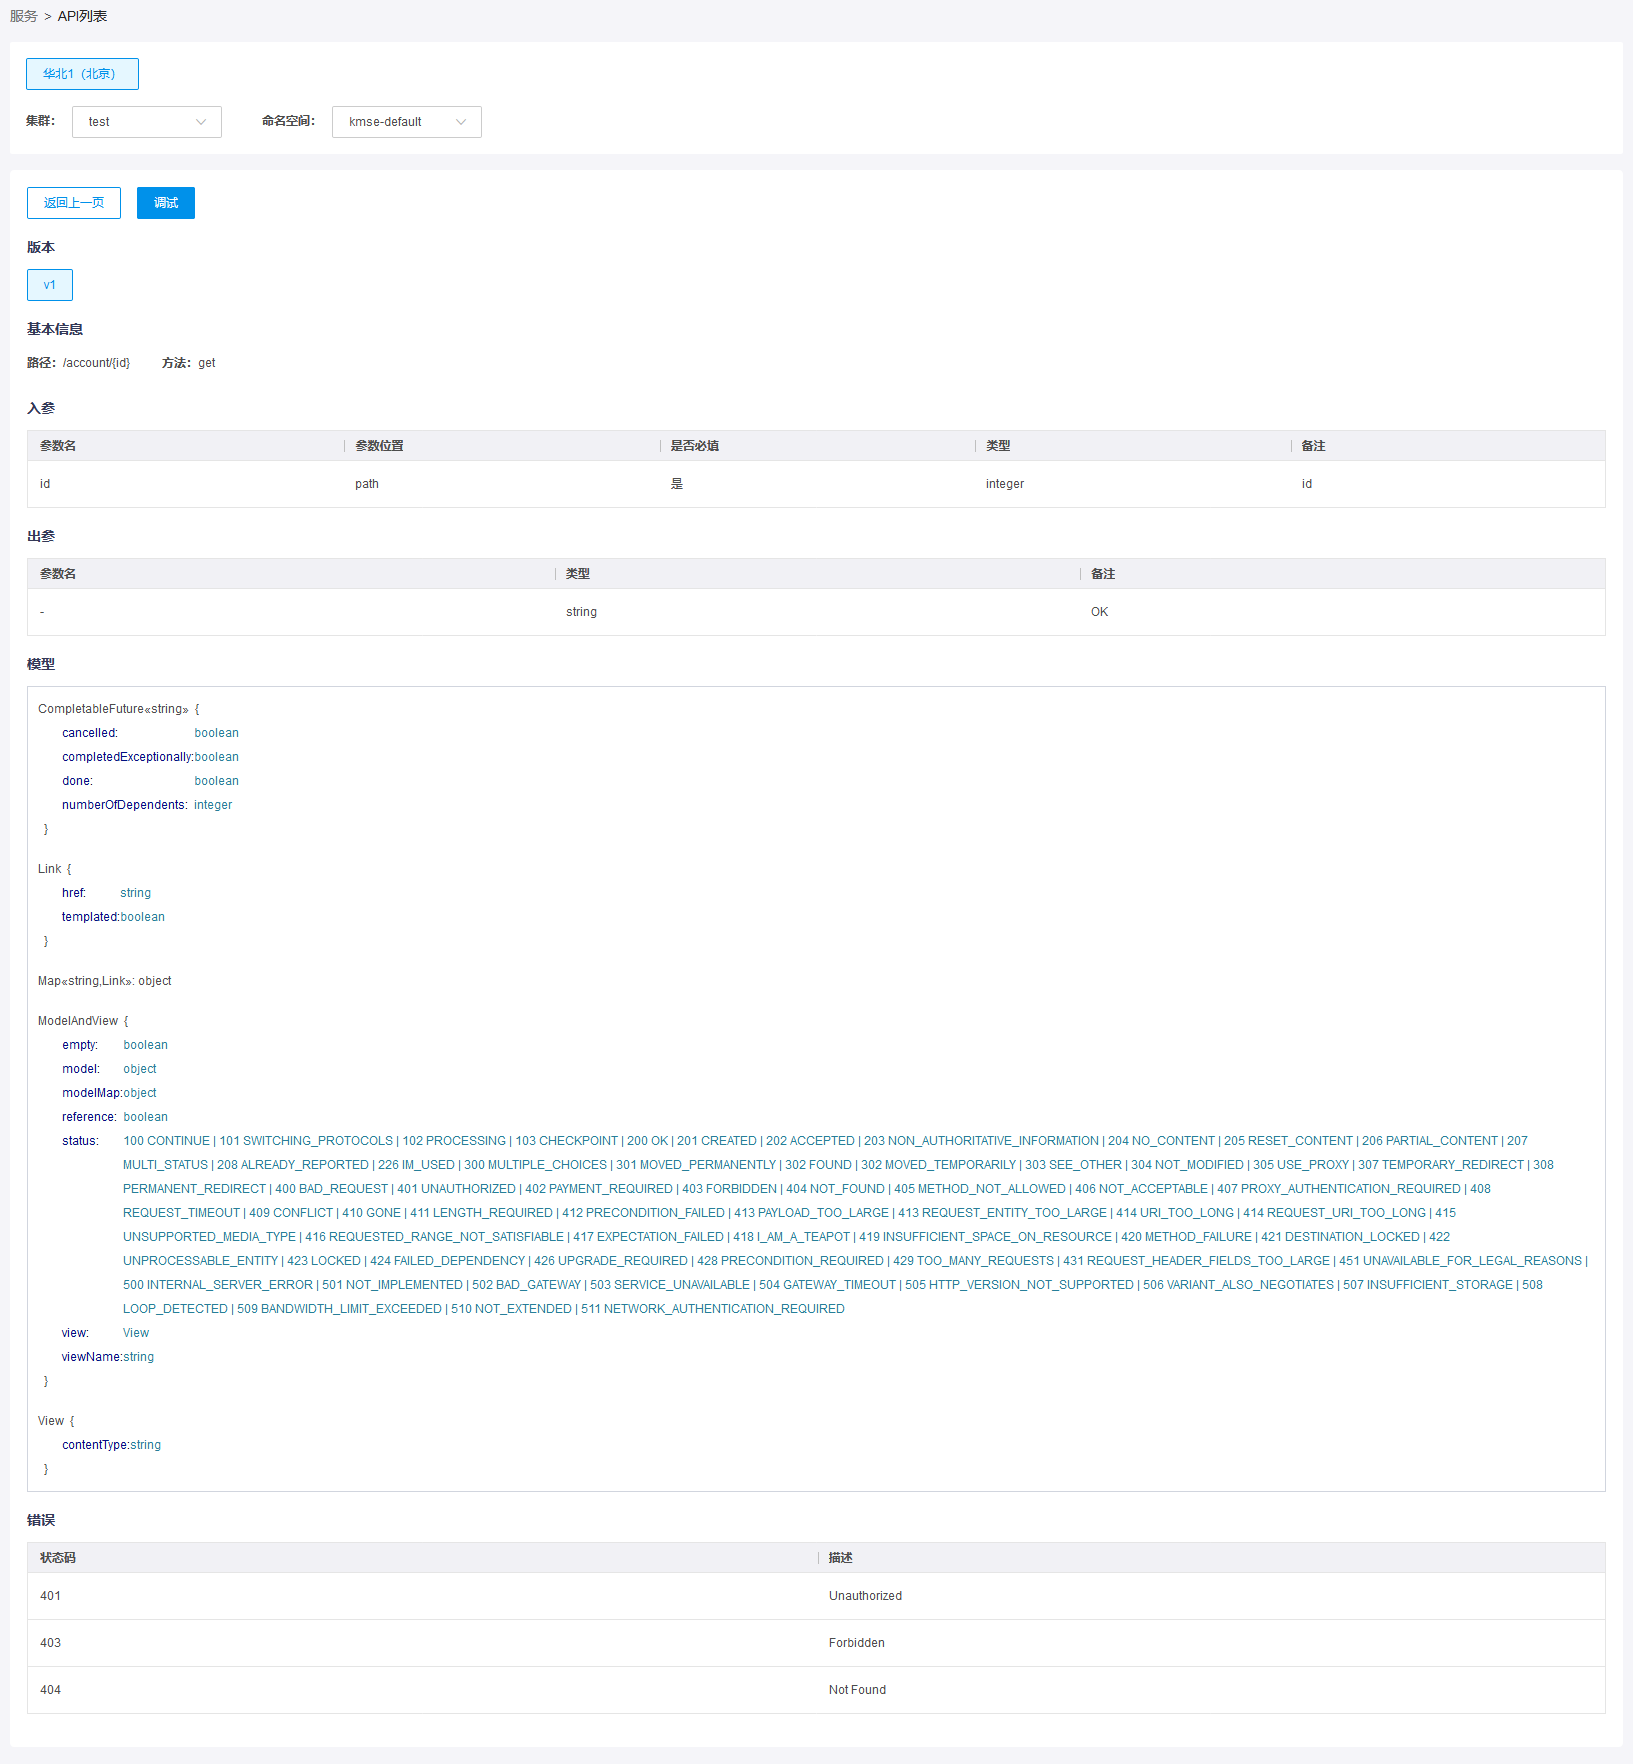This screenshot has width=1633, height=1764.
Task: Click the string type cell in 出参 table
Action: point(581,612)
